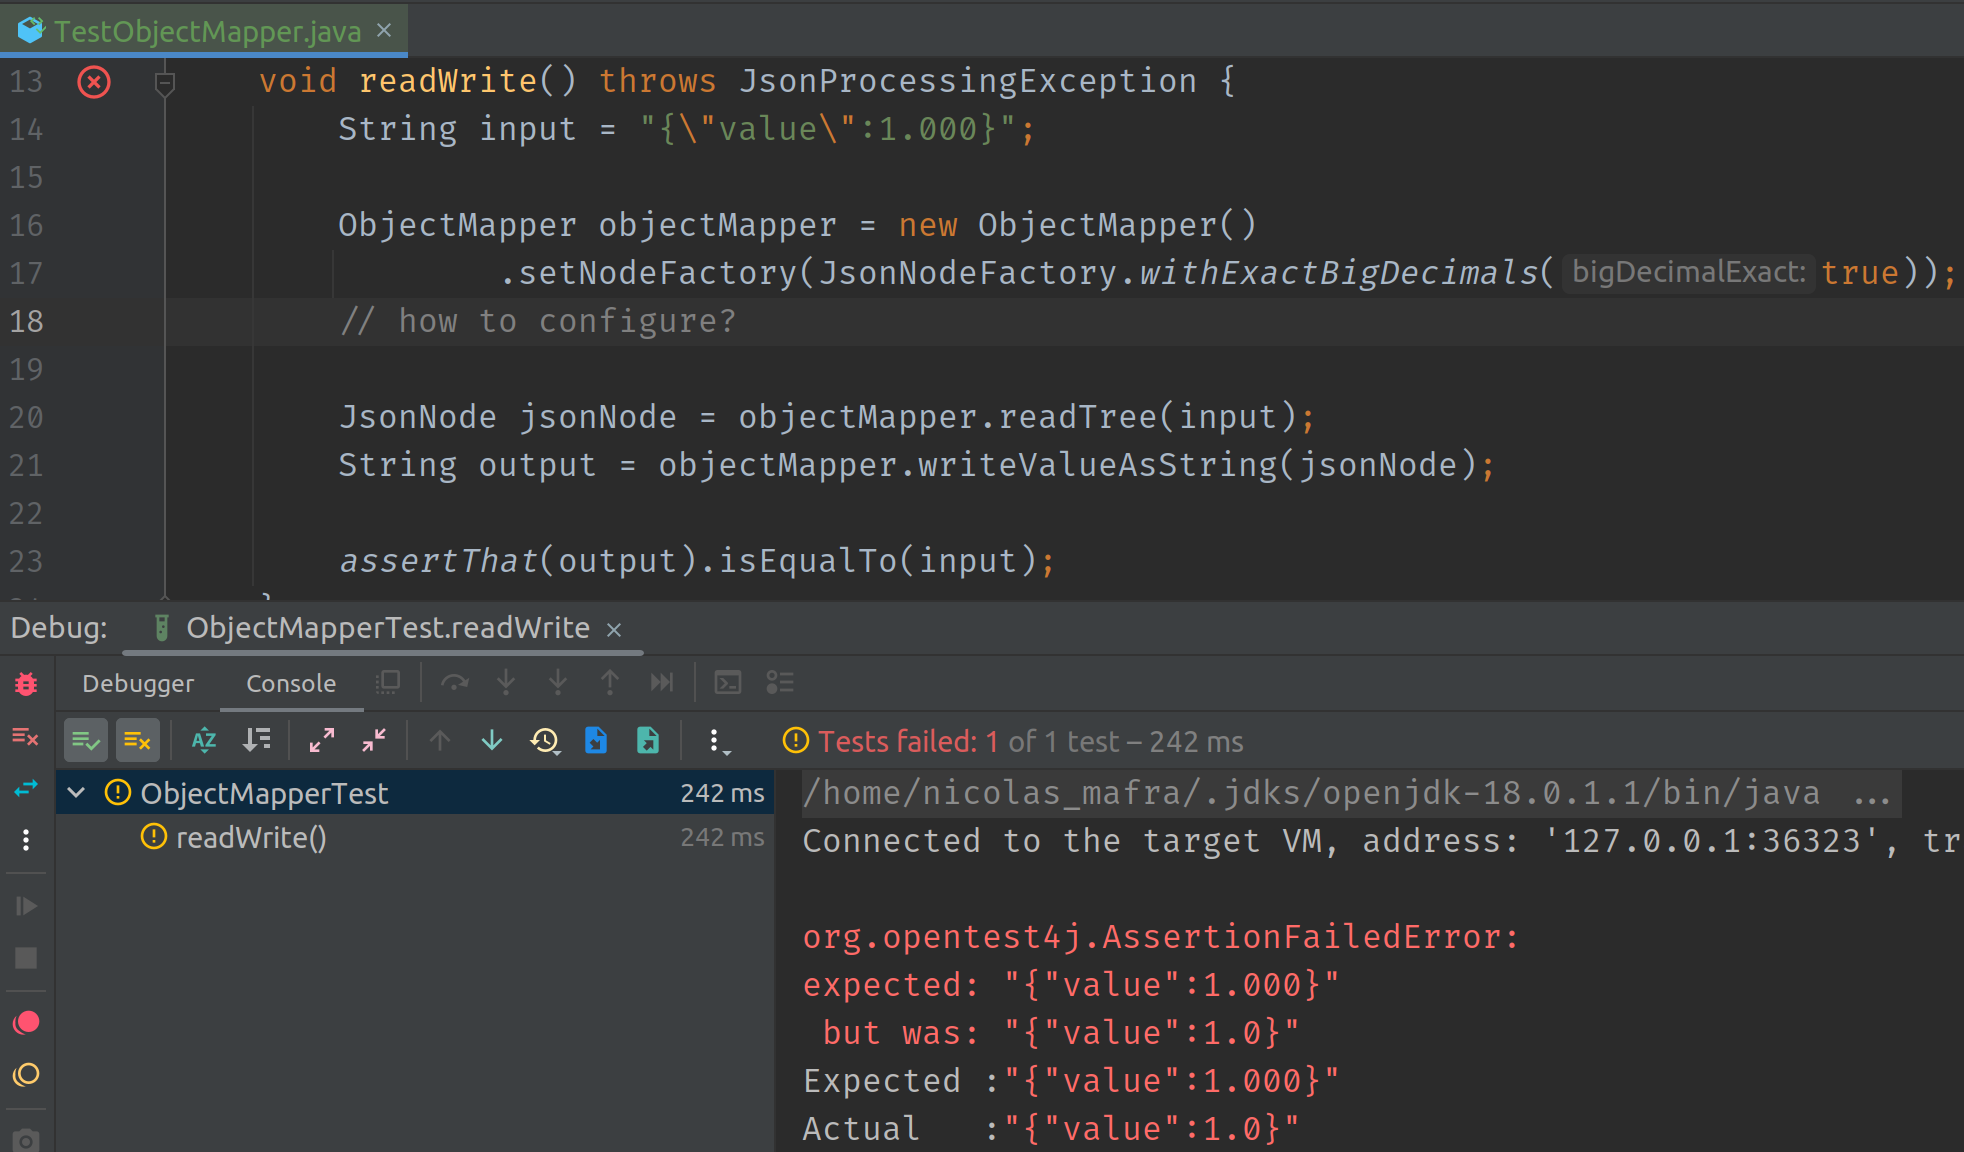
Task: Select the Console tab
Action: click(x=290, y=683)
